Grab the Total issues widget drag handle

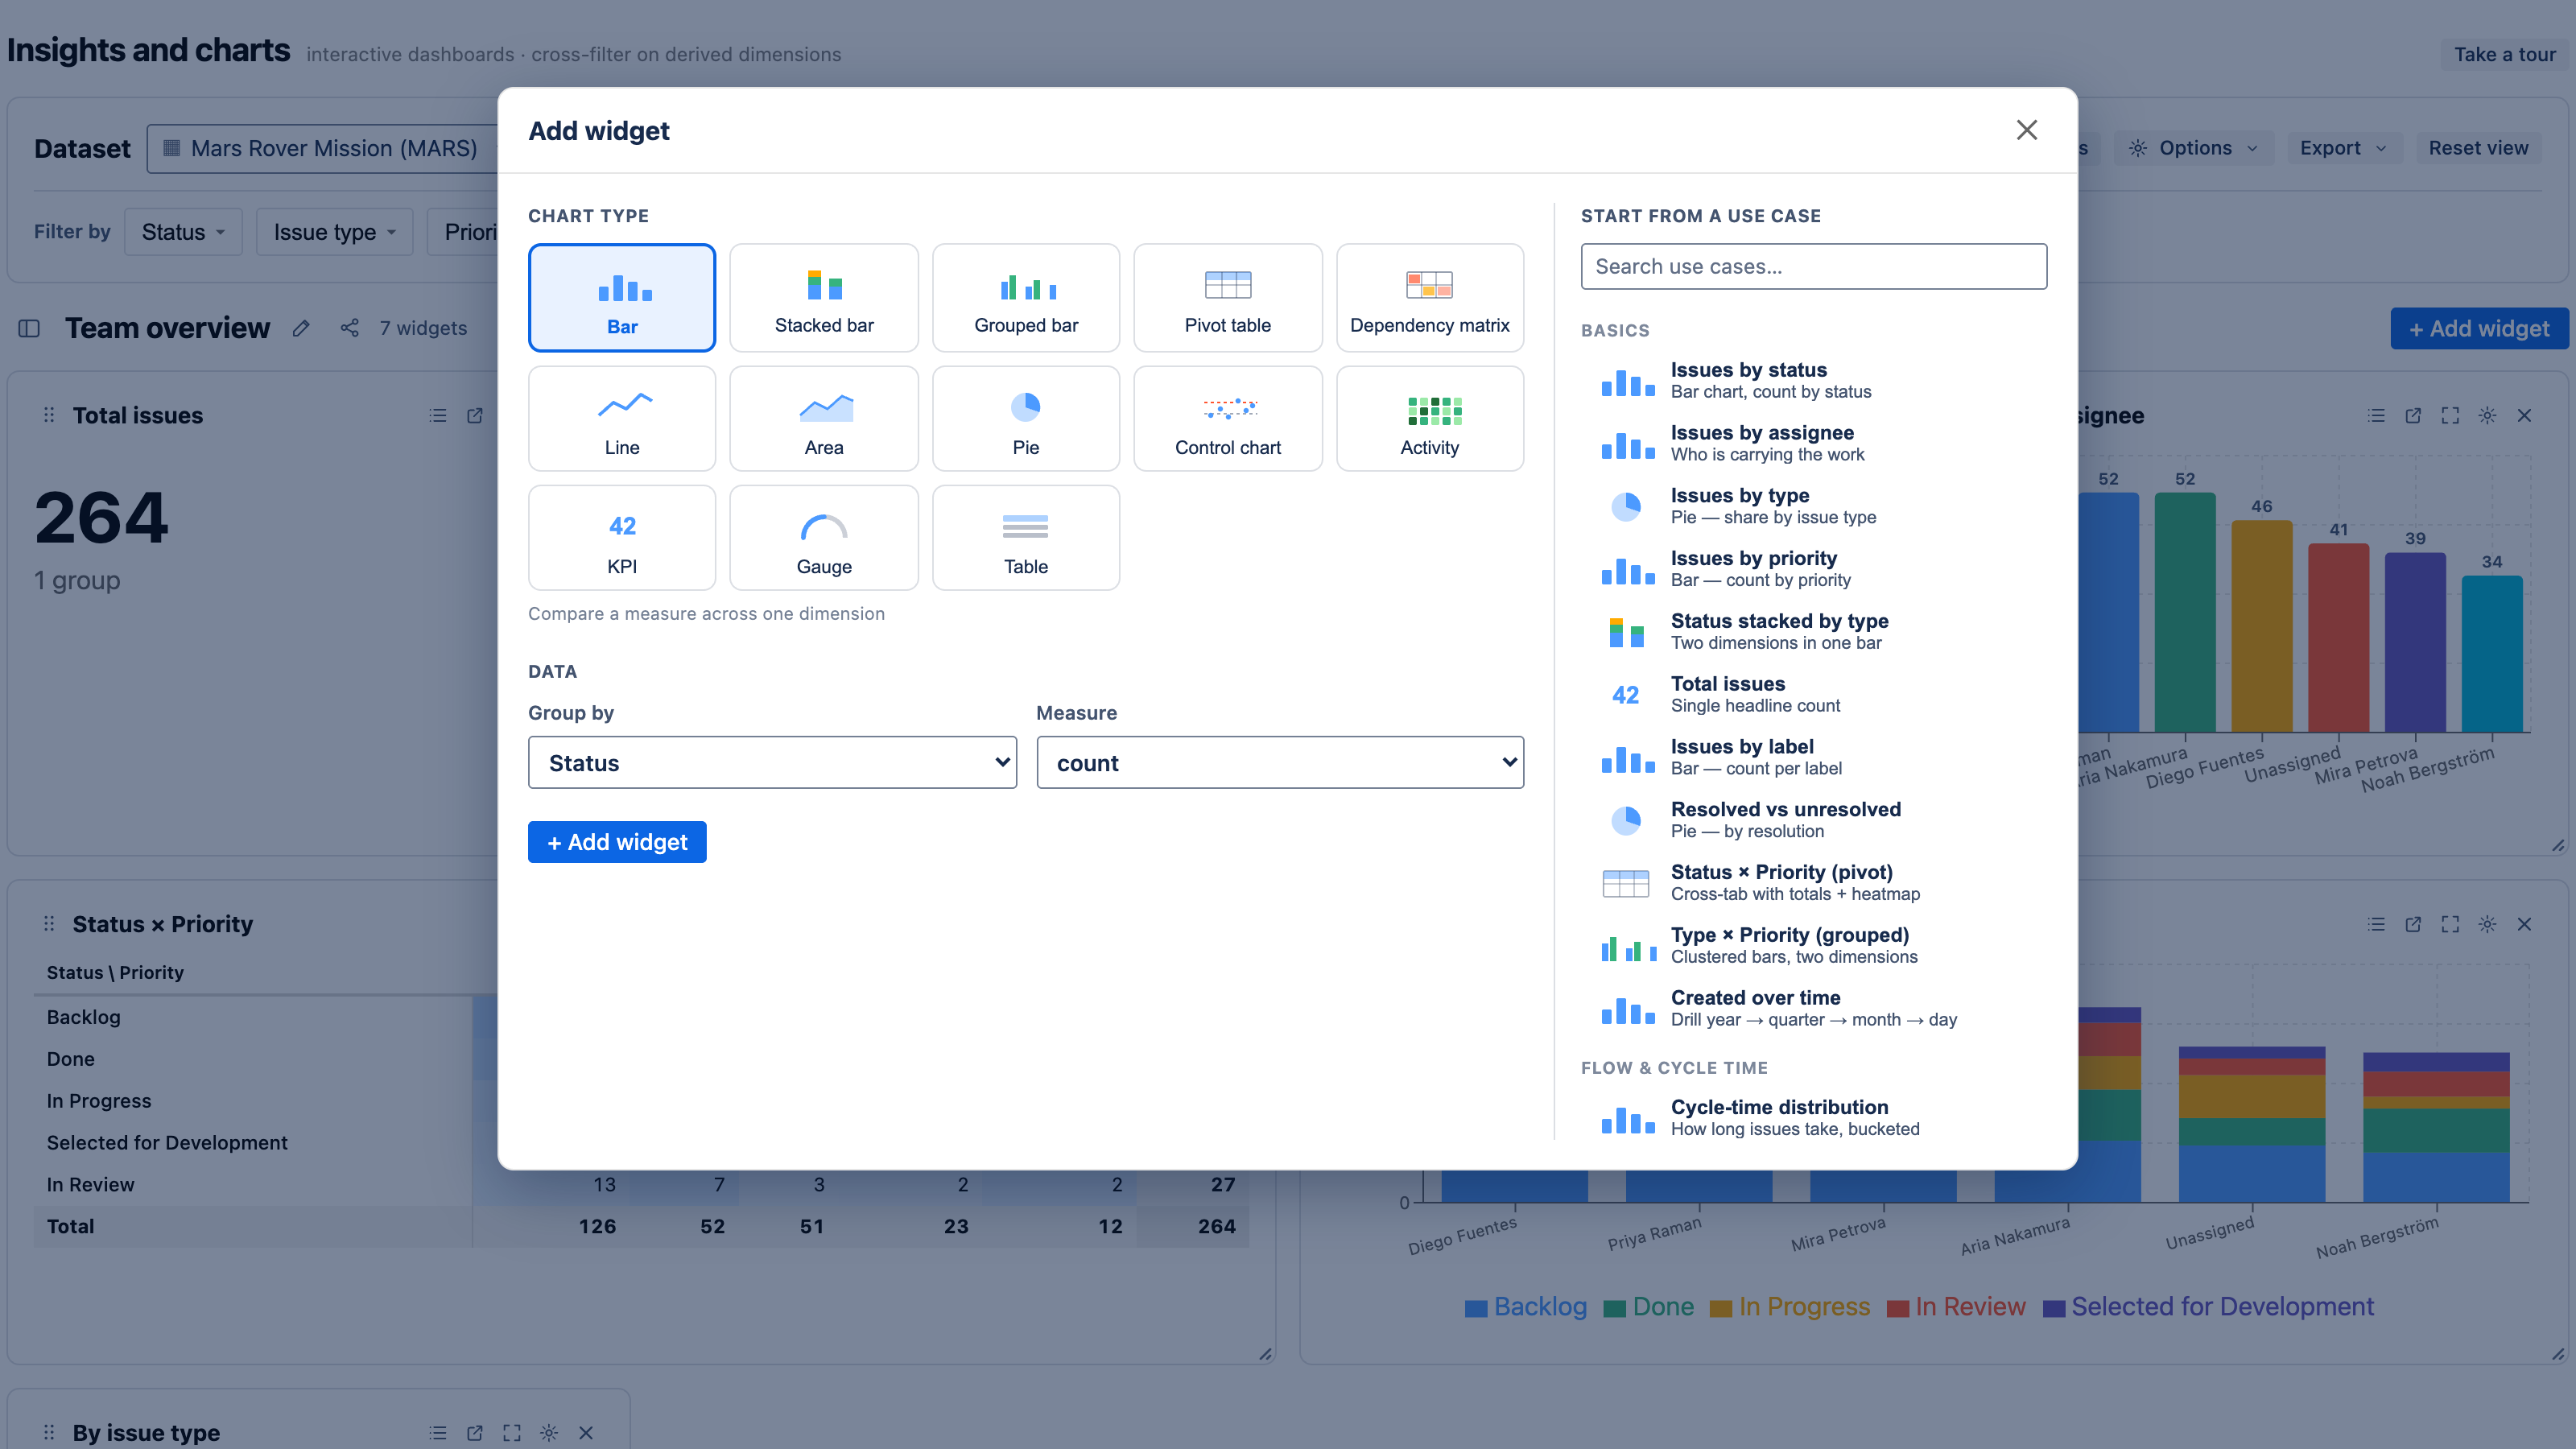(x=49, y=415)
